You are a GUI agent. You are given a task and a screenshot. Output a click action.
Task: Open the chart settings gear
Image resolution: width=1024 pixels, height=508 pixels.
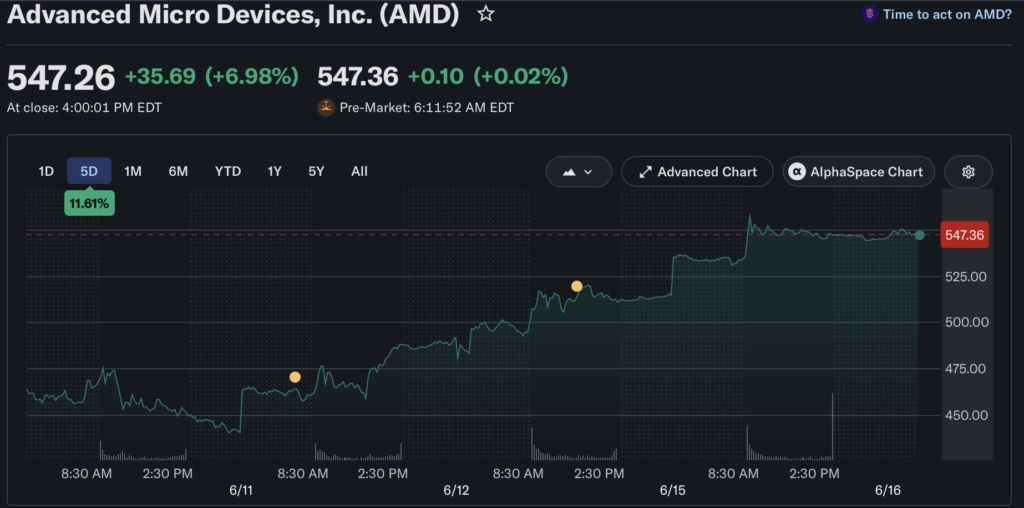[x=968, y=172]
